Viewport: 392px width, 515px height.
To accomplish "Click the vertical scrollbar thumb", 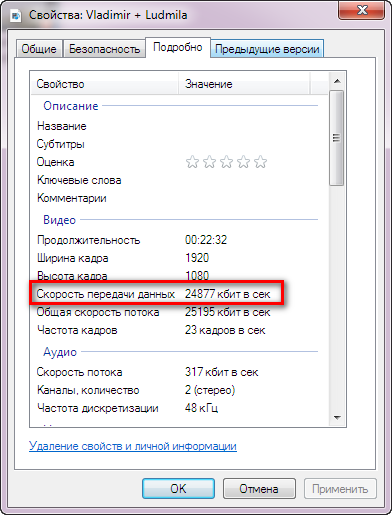I will click(337, 138).
